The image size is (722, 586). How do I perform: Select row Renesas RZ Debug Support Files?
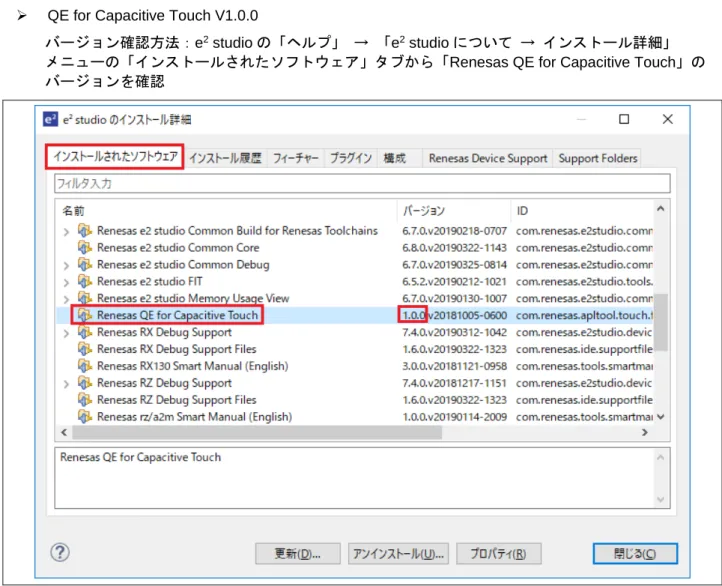pos(355,400)
